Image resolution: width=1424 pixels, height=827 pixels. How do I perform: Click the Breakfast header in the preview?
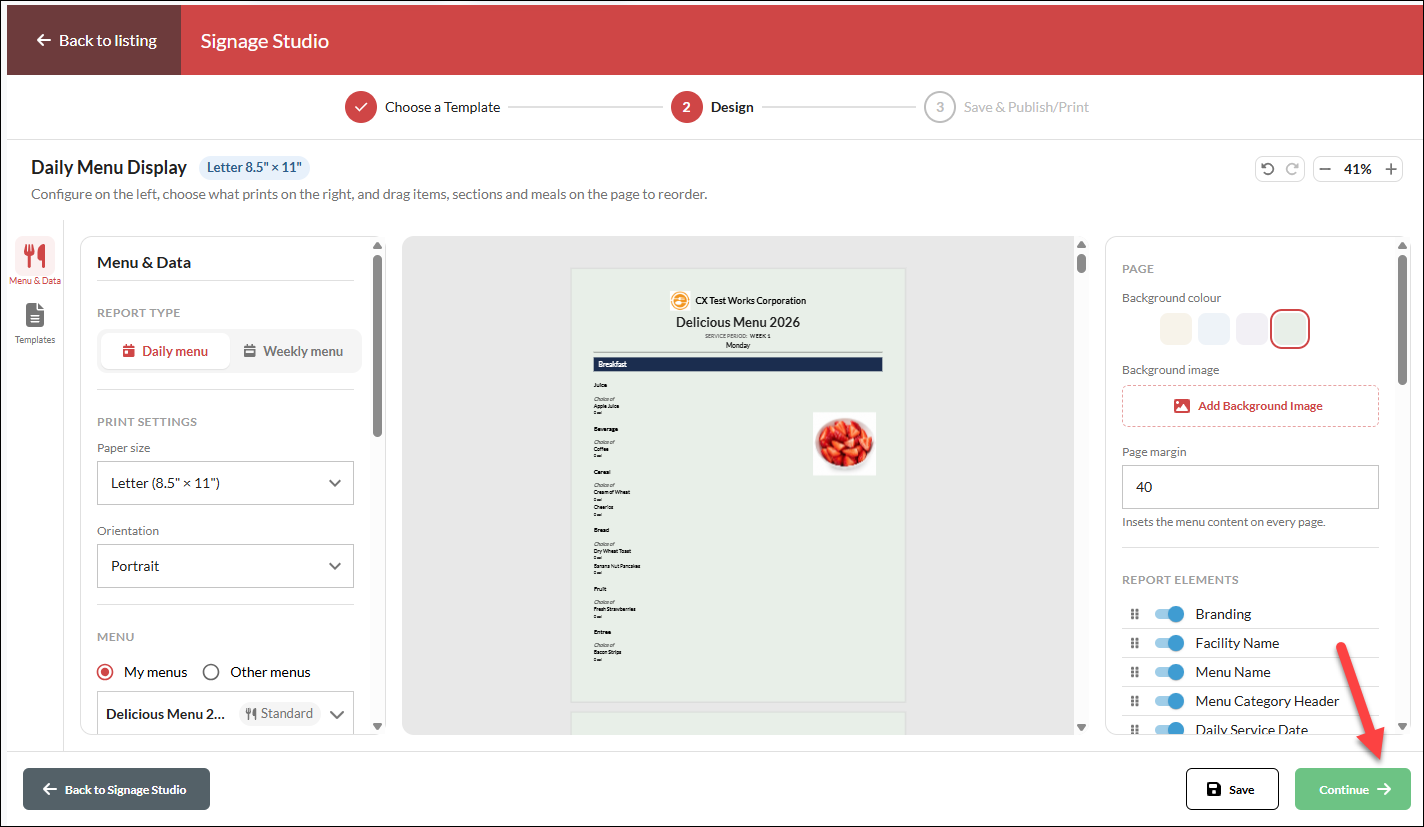[738, 364]
